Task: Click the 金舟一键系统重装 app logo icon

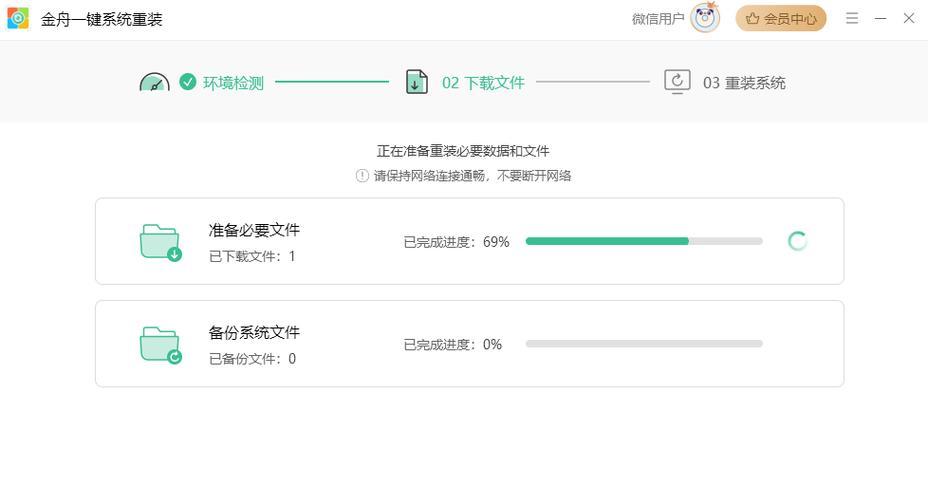Action: click(x=18, y=18)
